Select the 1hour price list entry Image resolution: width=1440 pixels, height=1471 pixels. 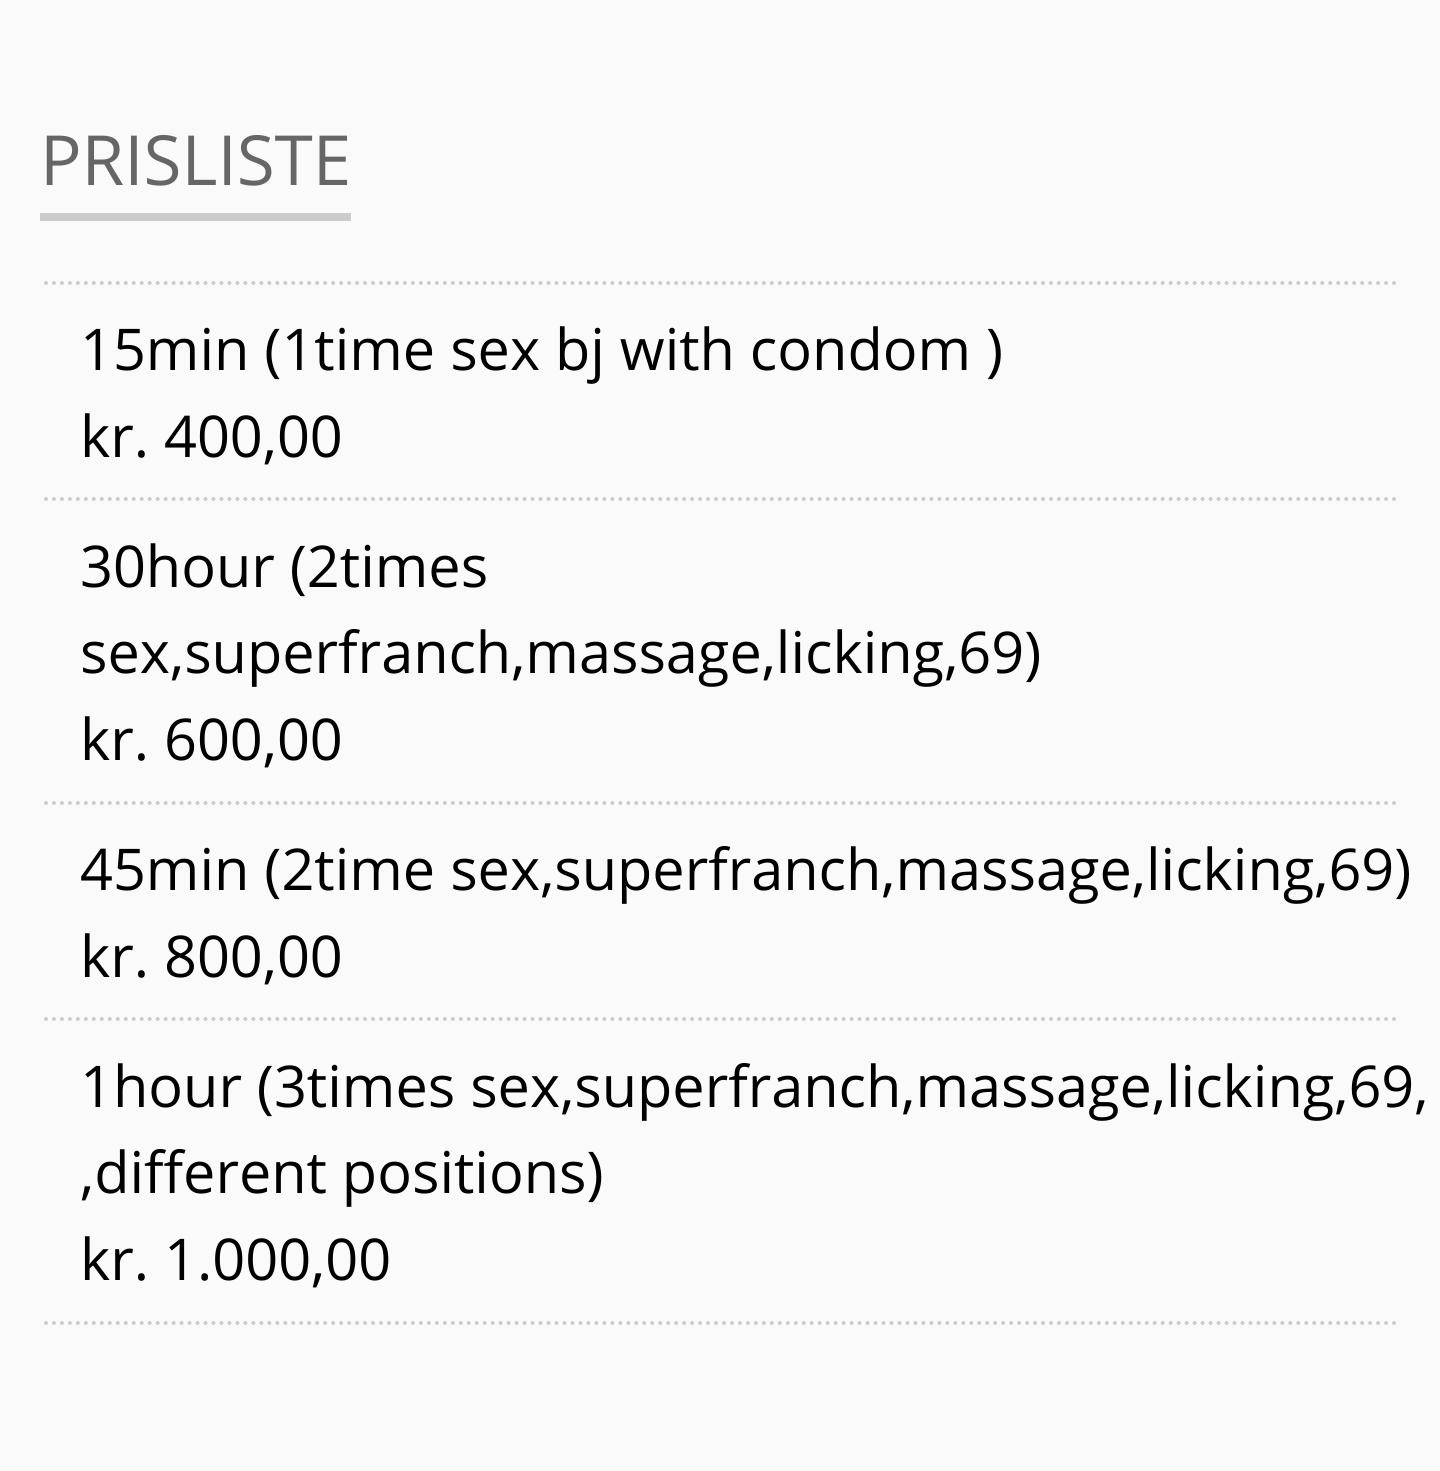click(x=753, y=1087)
